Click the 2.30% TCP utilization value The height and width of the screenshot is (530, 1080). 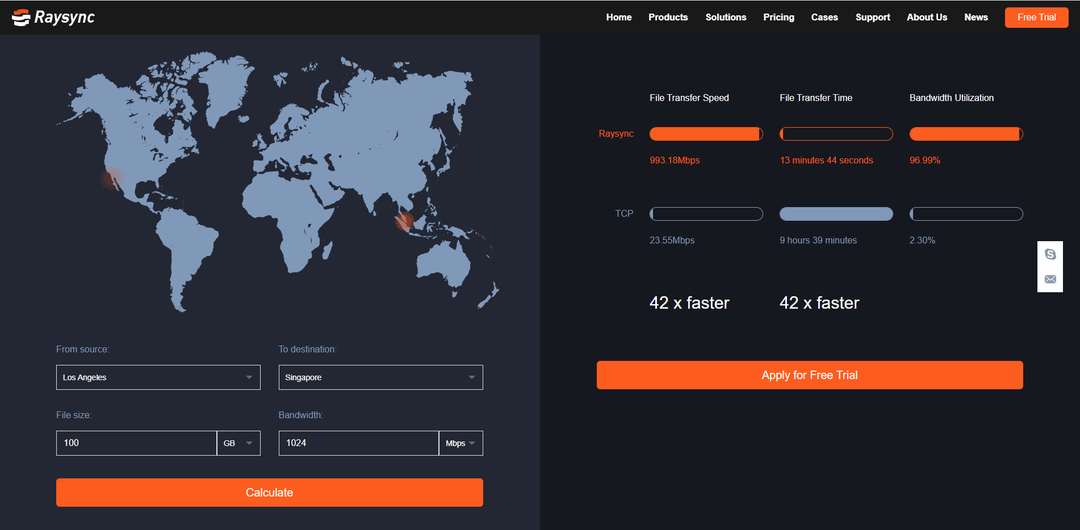click(x=922, y=241)
